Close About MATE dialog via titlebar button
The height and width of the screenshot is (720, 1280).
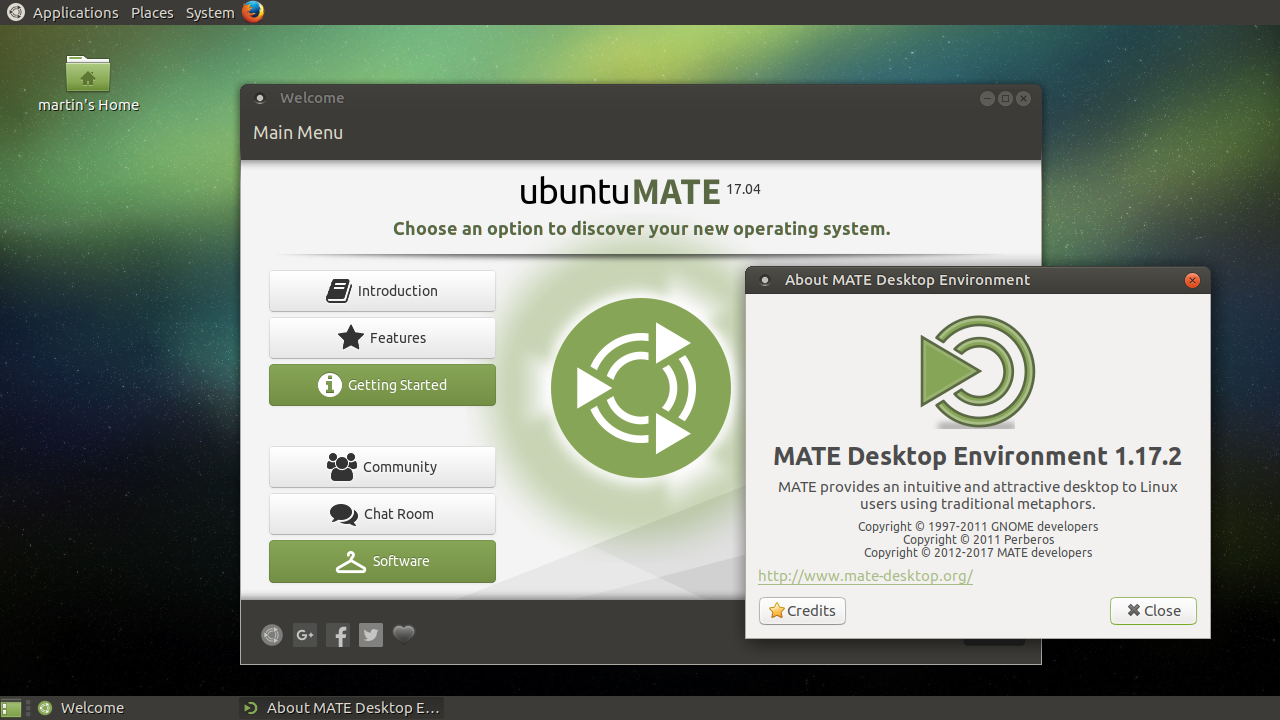point(1192,280)
